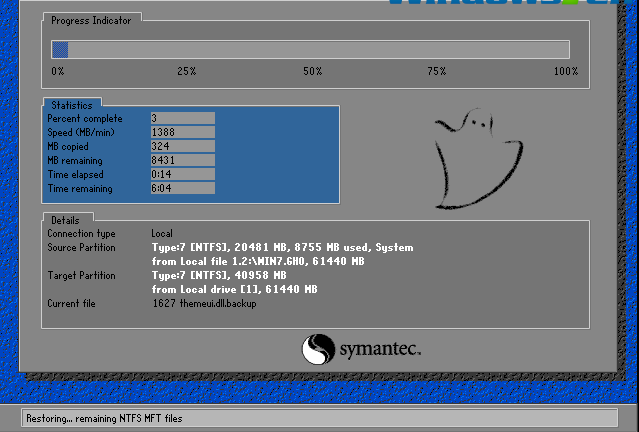
Task: Click the Details group title
Action: coord(67,219)
